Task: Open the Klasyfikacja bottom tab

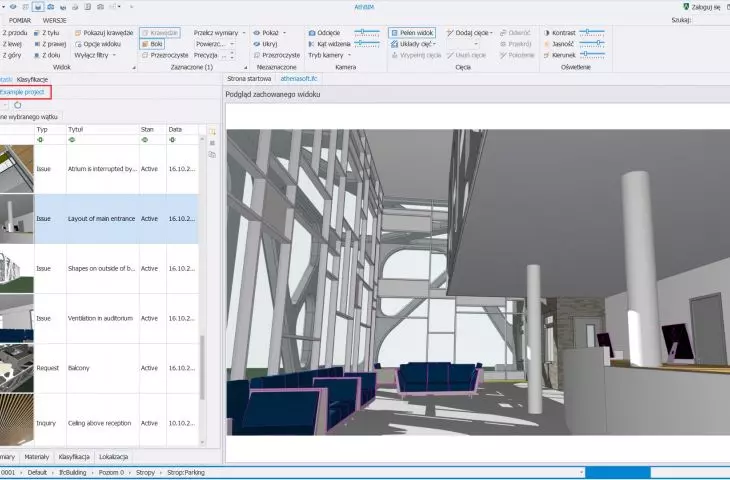Action: 74,457
